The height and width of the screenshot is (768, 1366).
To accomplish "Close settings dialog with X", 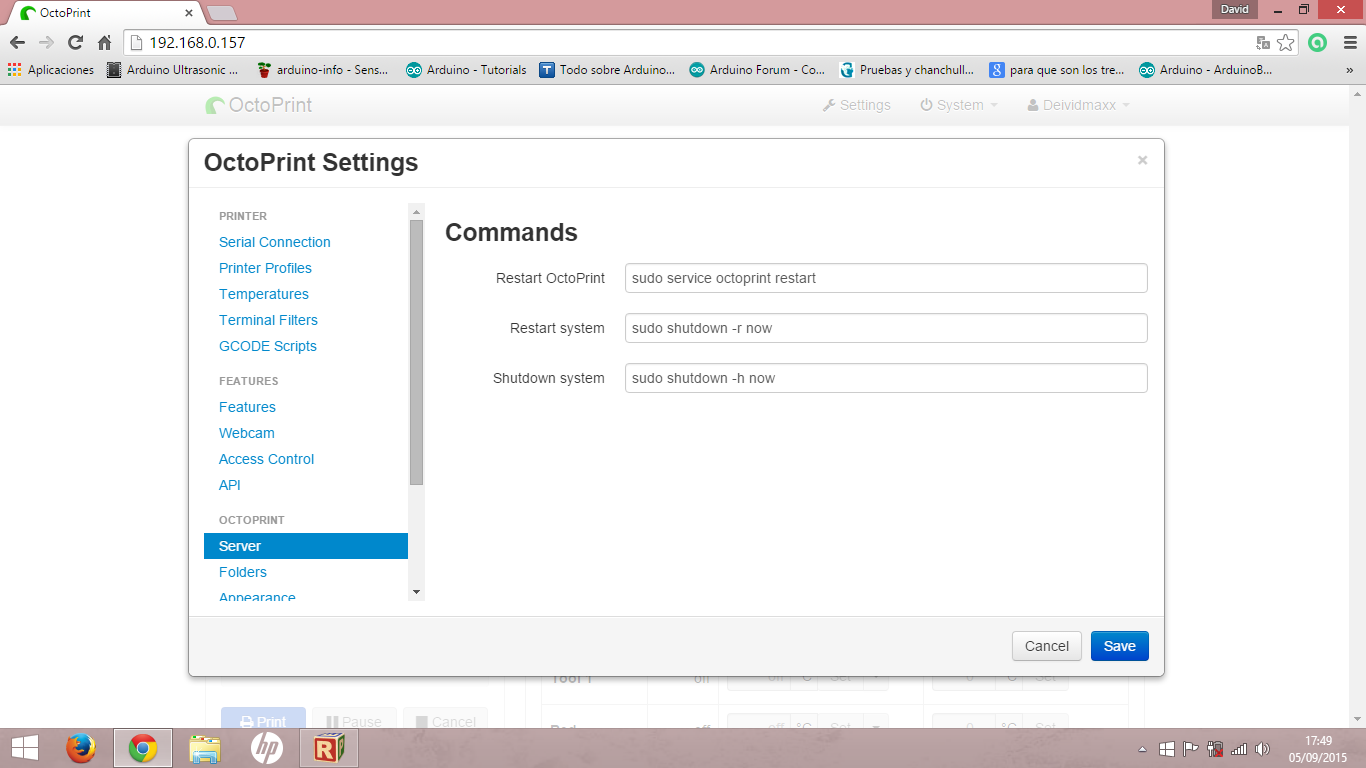I will click(x=1142, y=160).
